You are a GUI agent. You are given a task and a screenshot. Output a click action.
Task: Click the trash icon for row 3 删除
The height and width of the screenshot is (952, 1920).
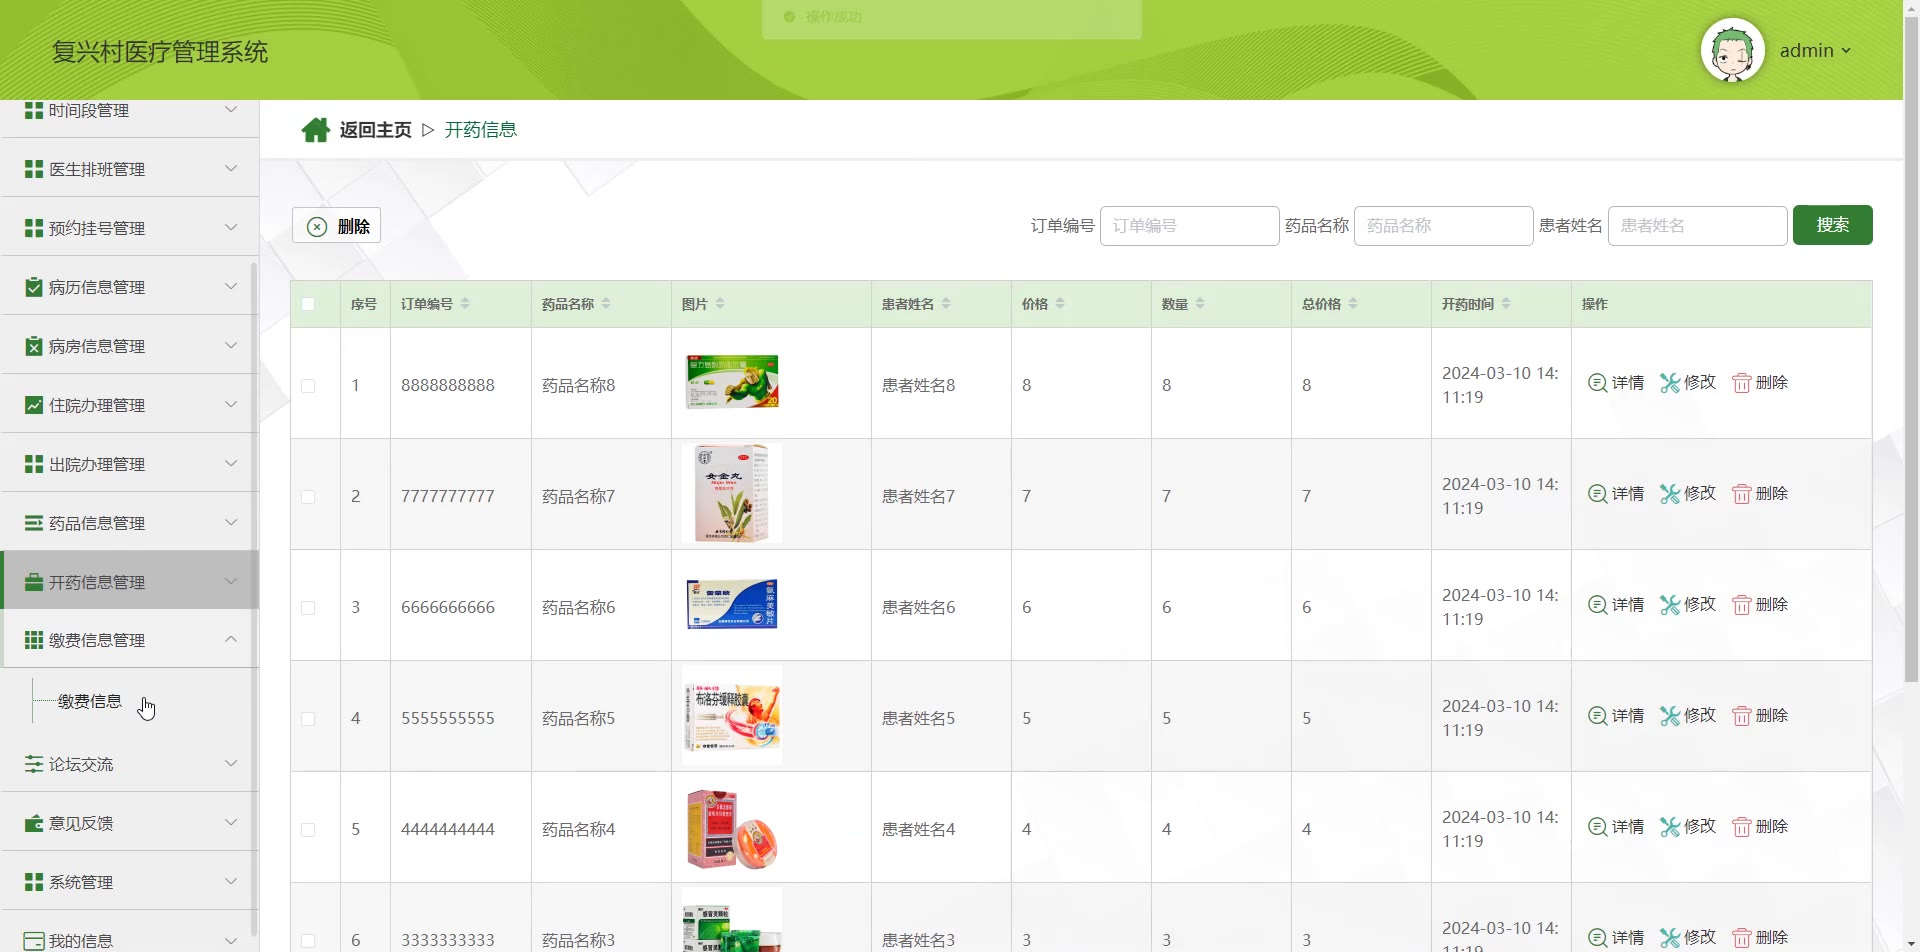coord(1742,605)
